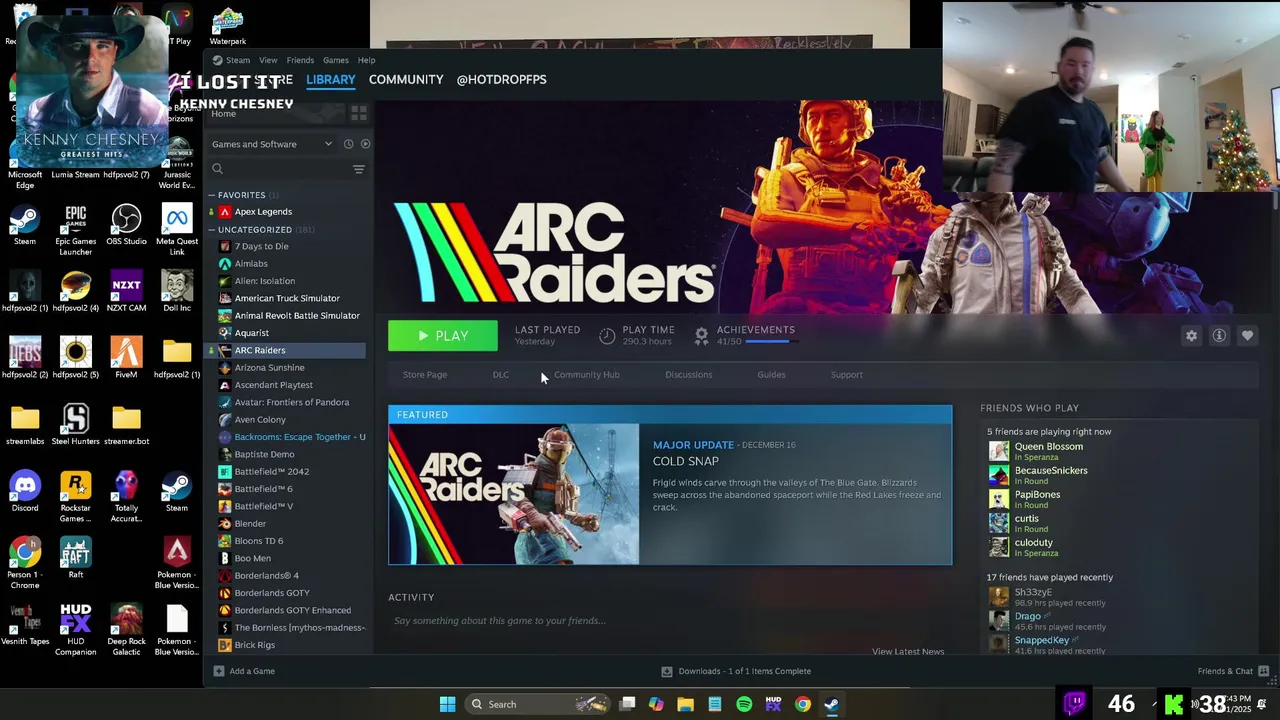Select Battlefield 2042 in library list
This screenshot has width=1280, height=720.
(272, 472)
